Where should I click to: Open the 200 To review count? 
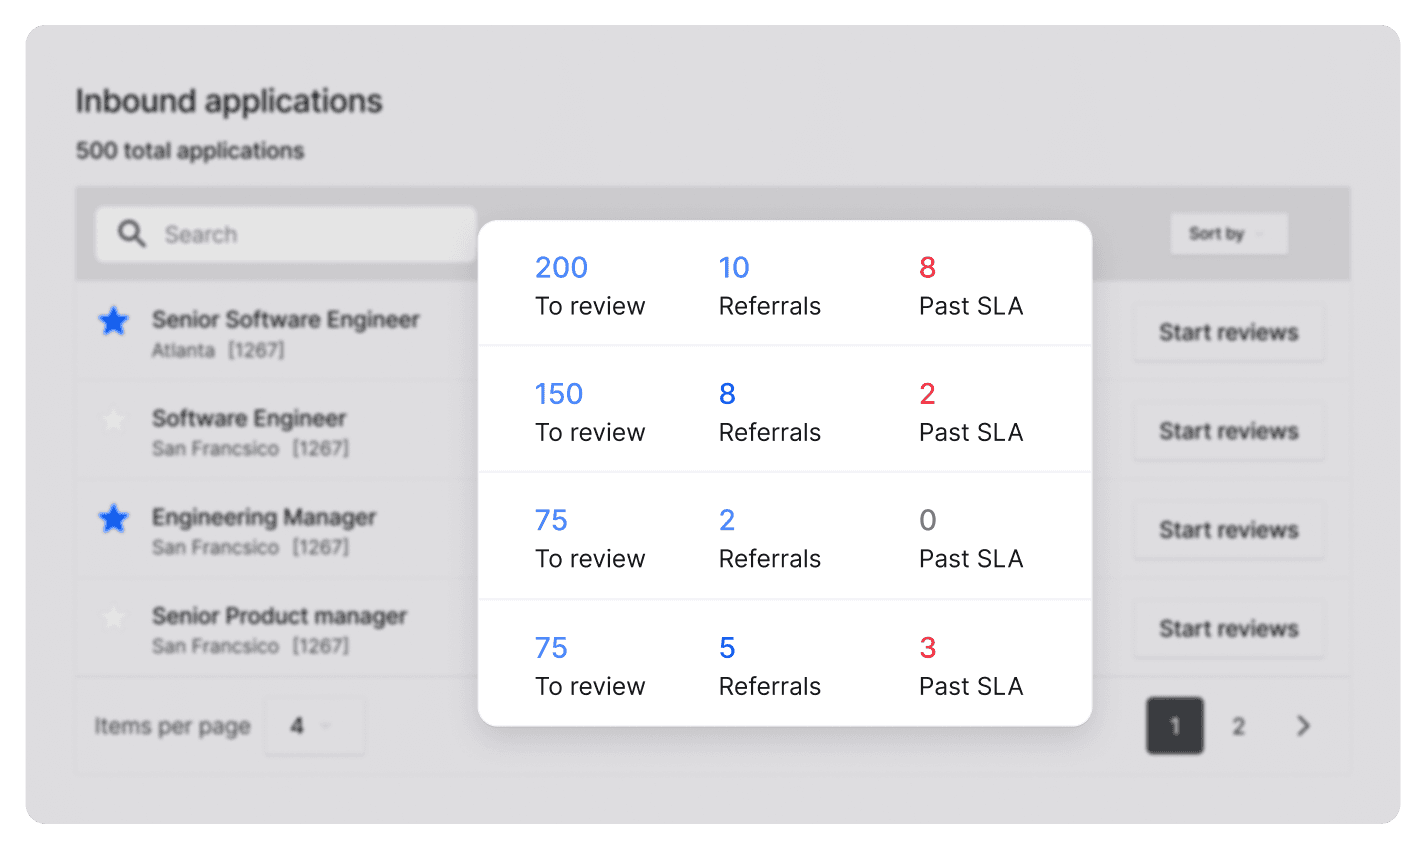tap(562, 268)
